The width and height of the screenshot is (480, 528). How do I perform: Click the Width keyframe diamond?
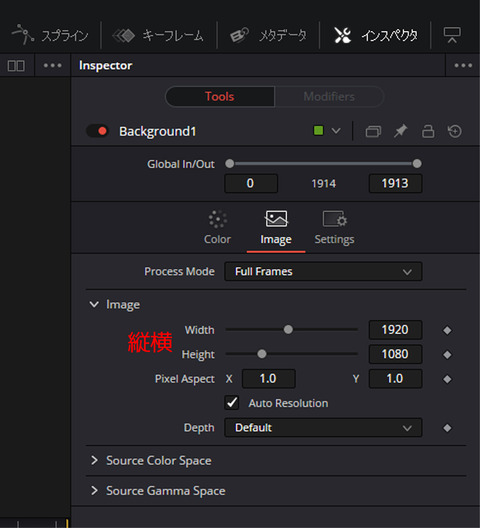click(447, 330)
